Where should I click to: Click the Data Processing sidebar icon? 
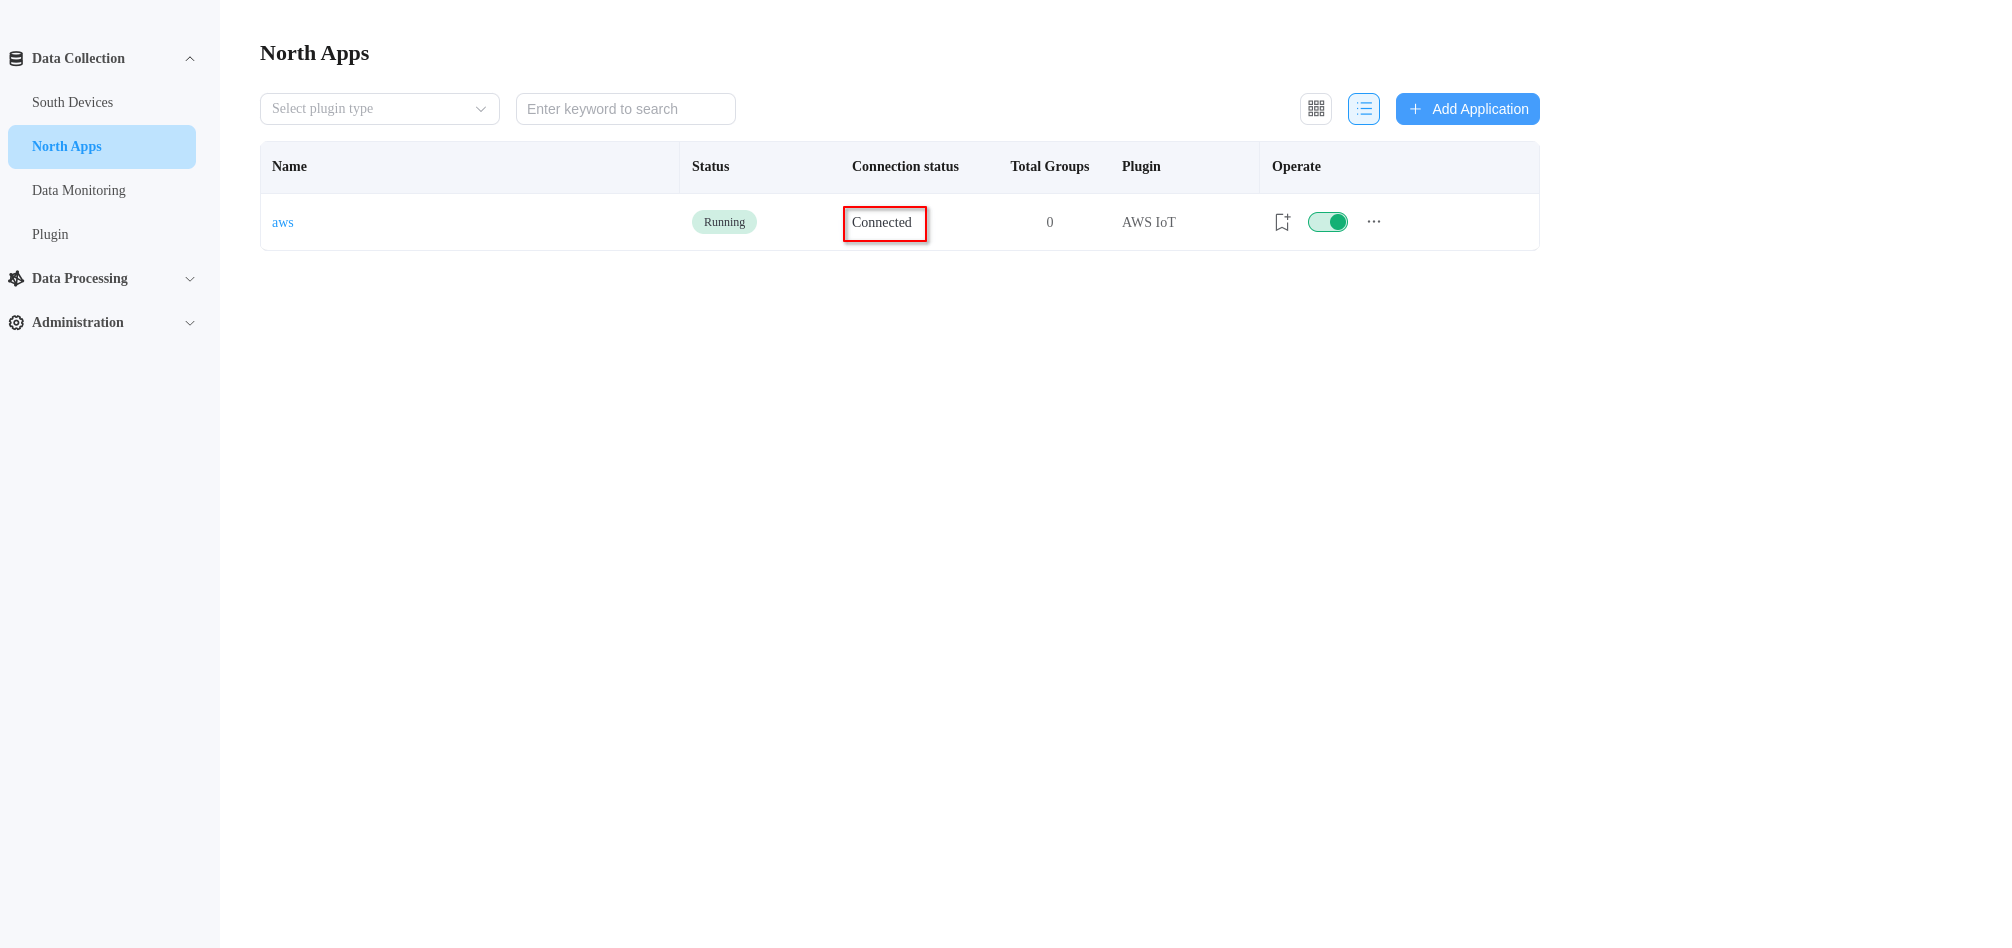tap(15, 278)
